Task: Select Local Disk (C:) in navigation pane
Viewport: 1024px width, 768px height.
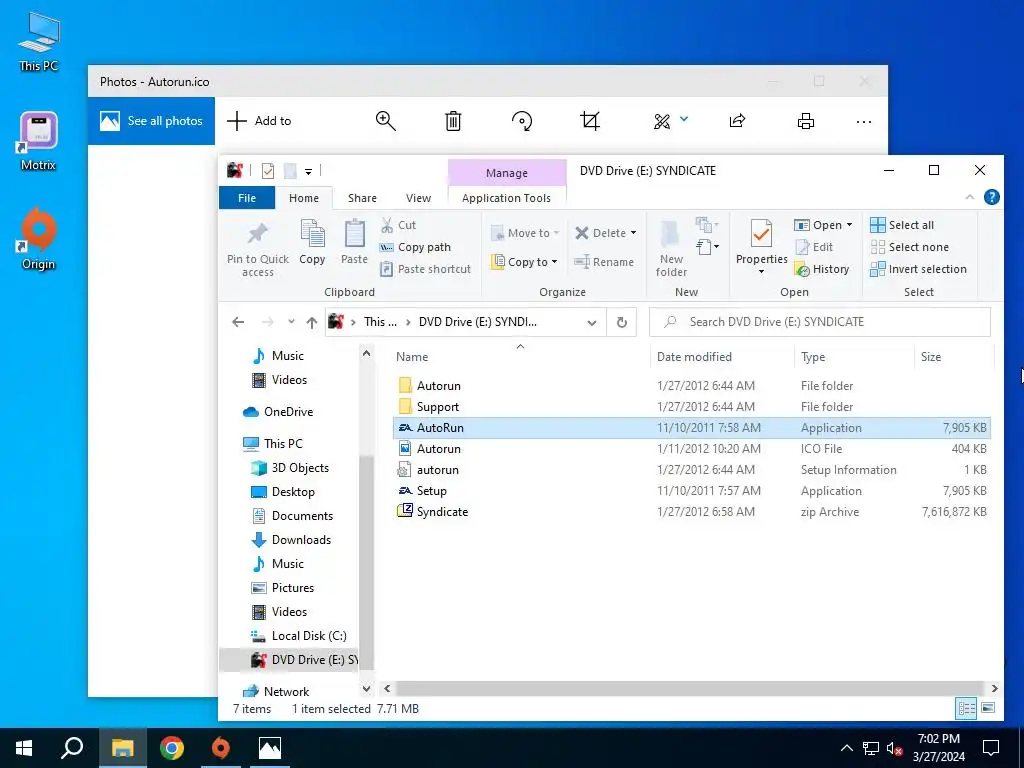Action: (308, 636)
